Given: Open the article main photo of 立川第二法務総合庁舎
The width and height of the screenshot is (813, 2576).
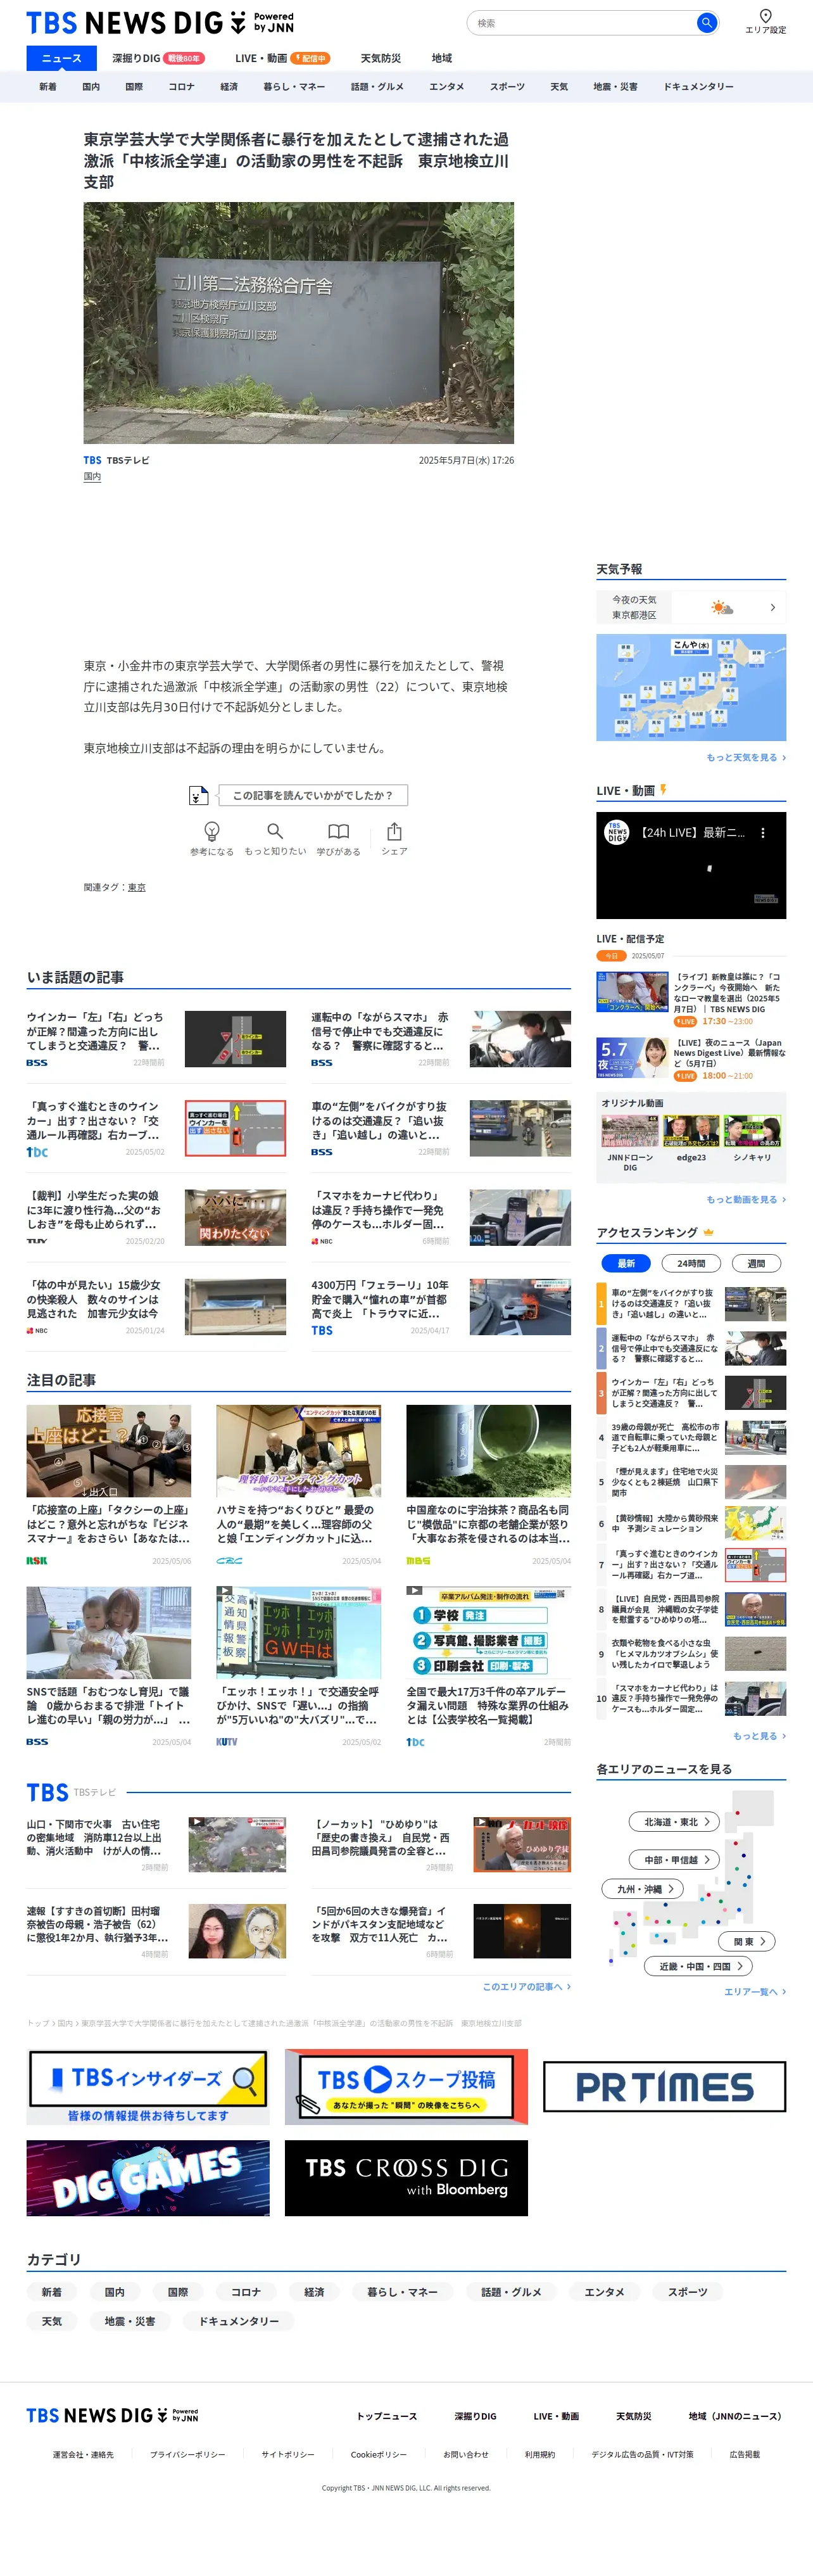Looking at the screenshot, I should point(298,323).
